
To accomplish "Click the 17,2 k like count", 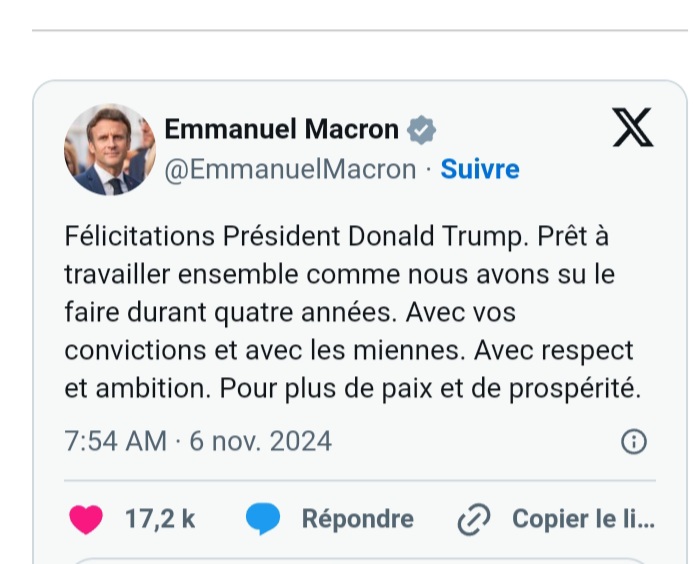I will [160, 519].
